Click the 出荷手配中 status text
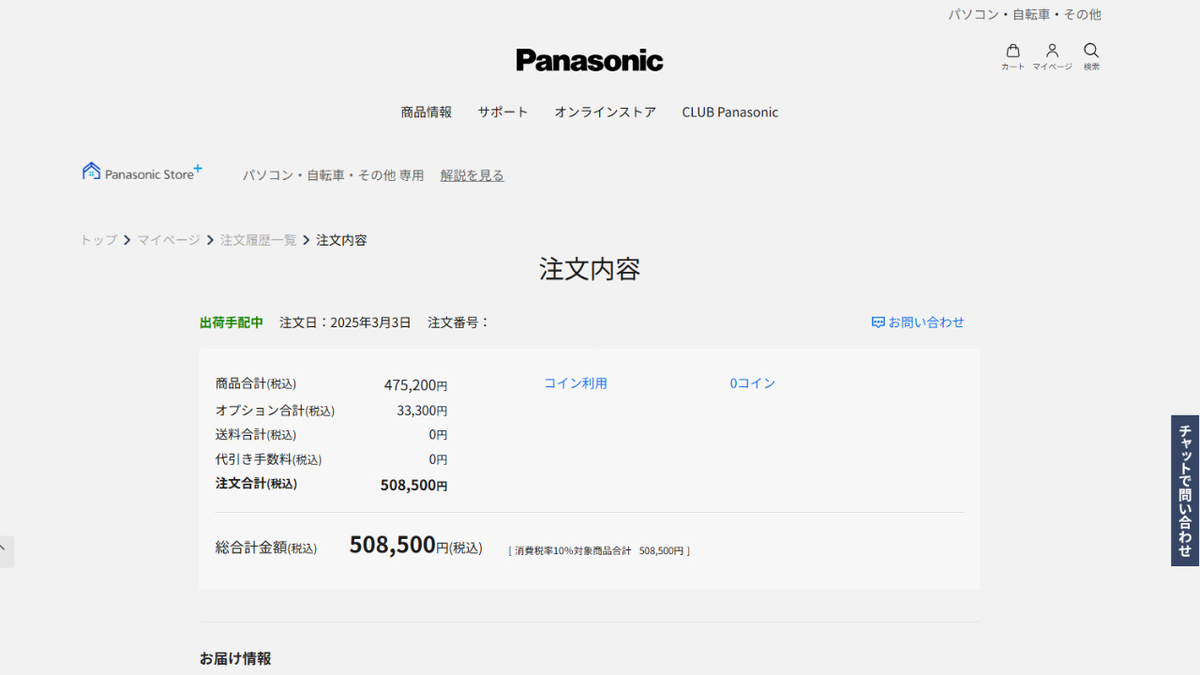1200x675 pixels. [231, 322]
